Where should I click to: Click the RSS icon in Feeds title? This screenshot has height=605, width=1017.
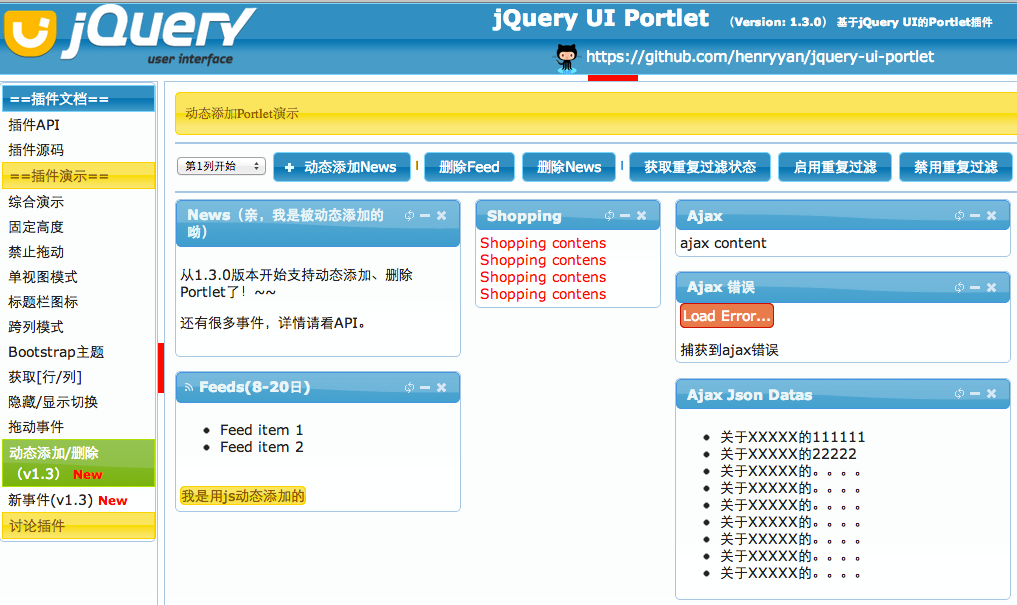click(188, 387)
